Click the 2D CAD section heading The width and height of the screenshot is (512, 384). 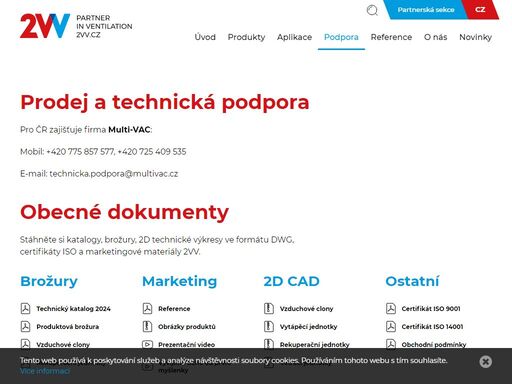[x=291, y=281]
